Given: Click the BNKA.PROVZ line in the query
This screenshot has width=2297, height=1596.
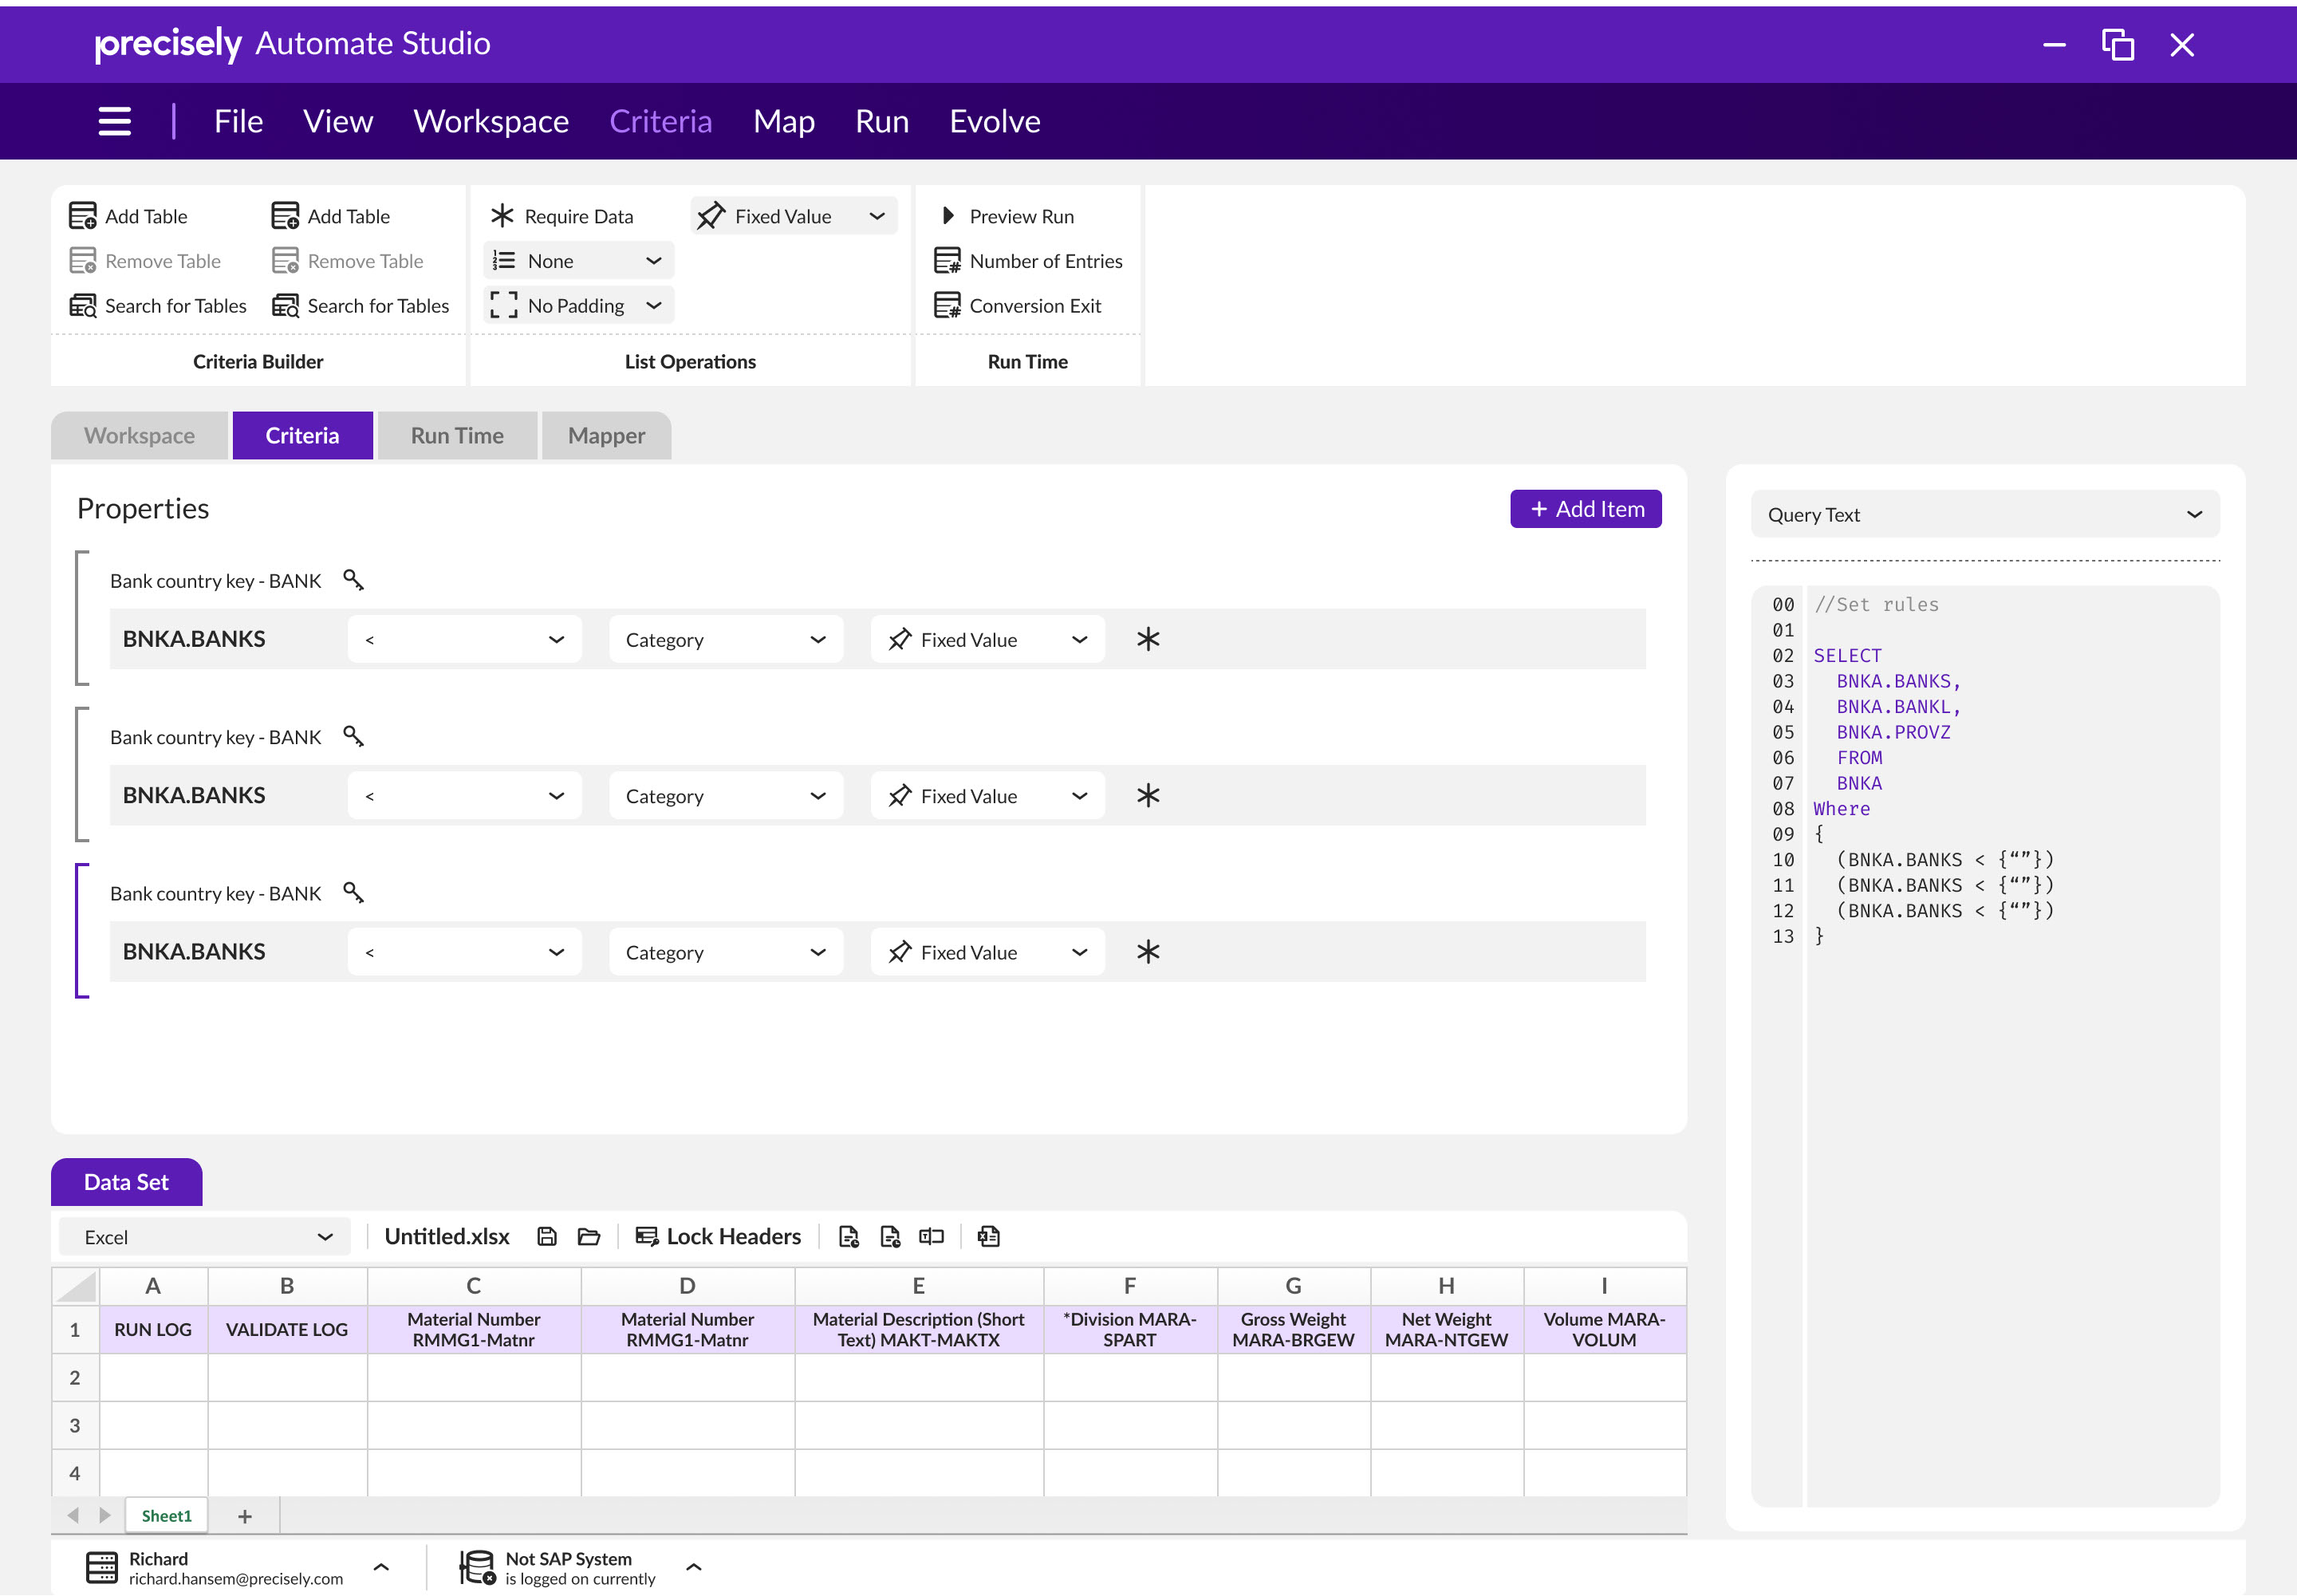Looking at the screenshot, I should pos(1893,732).
